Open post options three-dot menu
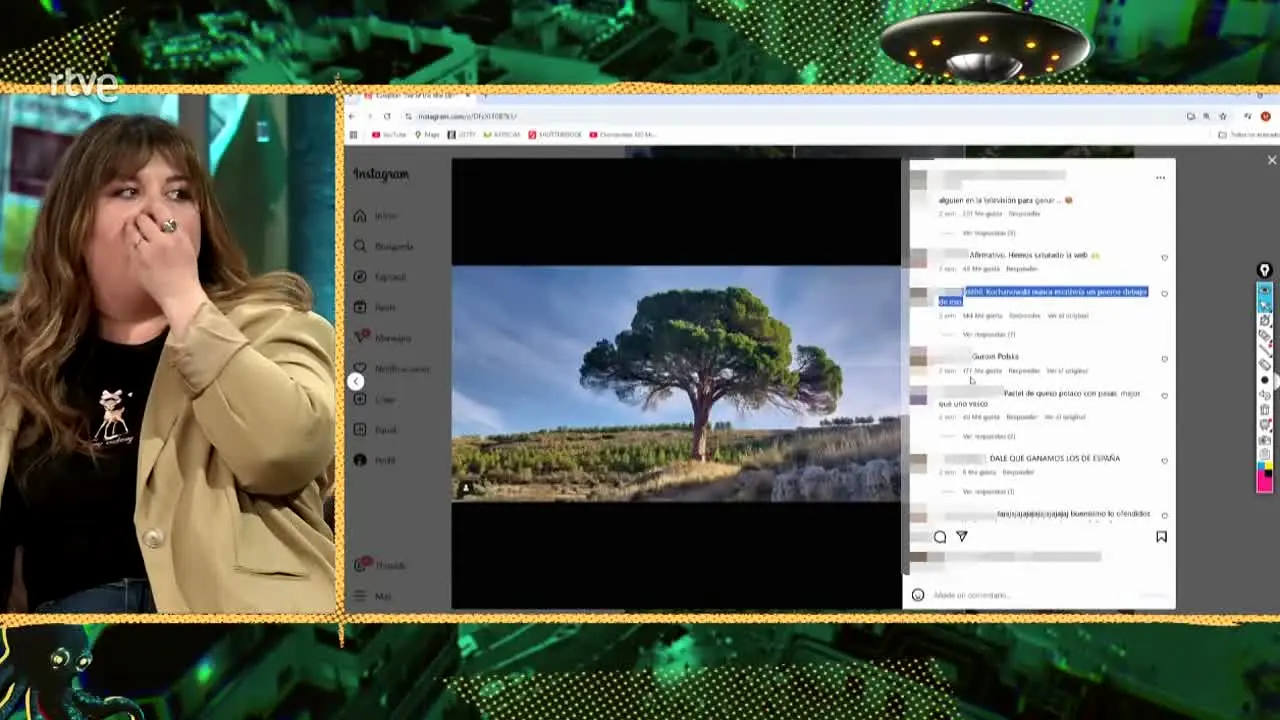Screen dimensions: 1280x720 pyautogui.click(x=1160, y=178)
